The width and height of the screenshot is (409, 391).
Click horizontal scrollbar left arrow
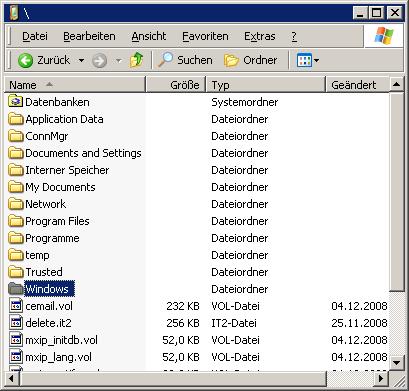(12, 379)
